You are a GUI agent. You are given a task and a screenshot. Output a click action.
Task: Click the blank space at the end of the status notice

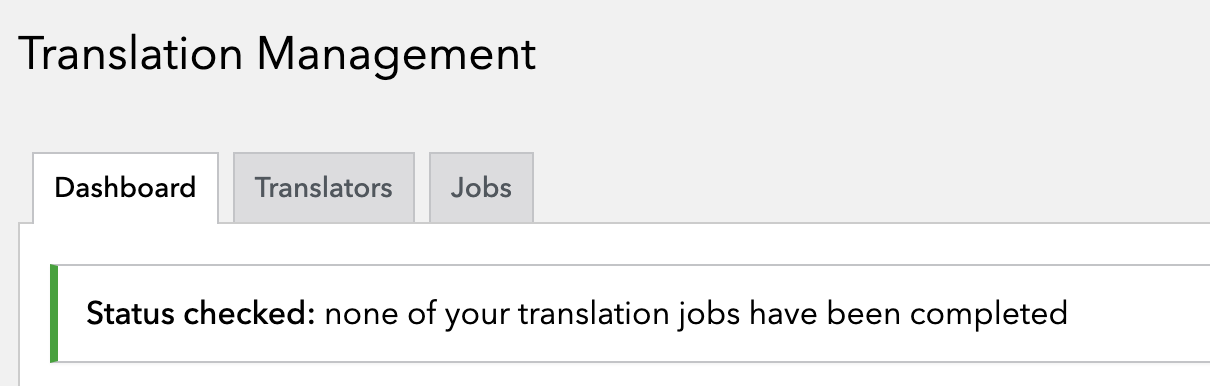coord(1138,314)
